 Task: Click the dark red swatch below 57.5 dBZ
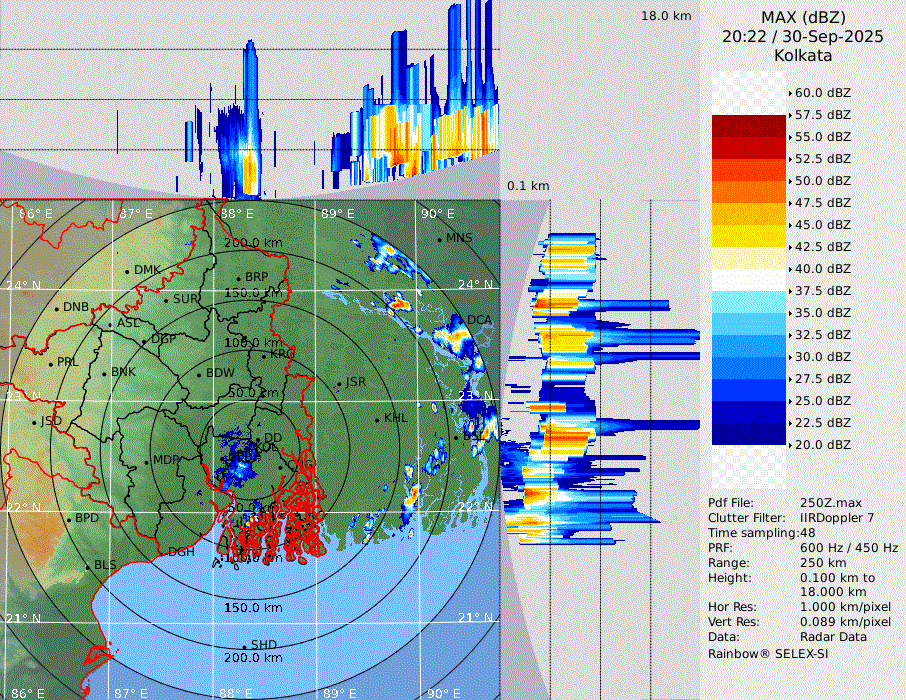pyautogui.click(x=749, y=126)
